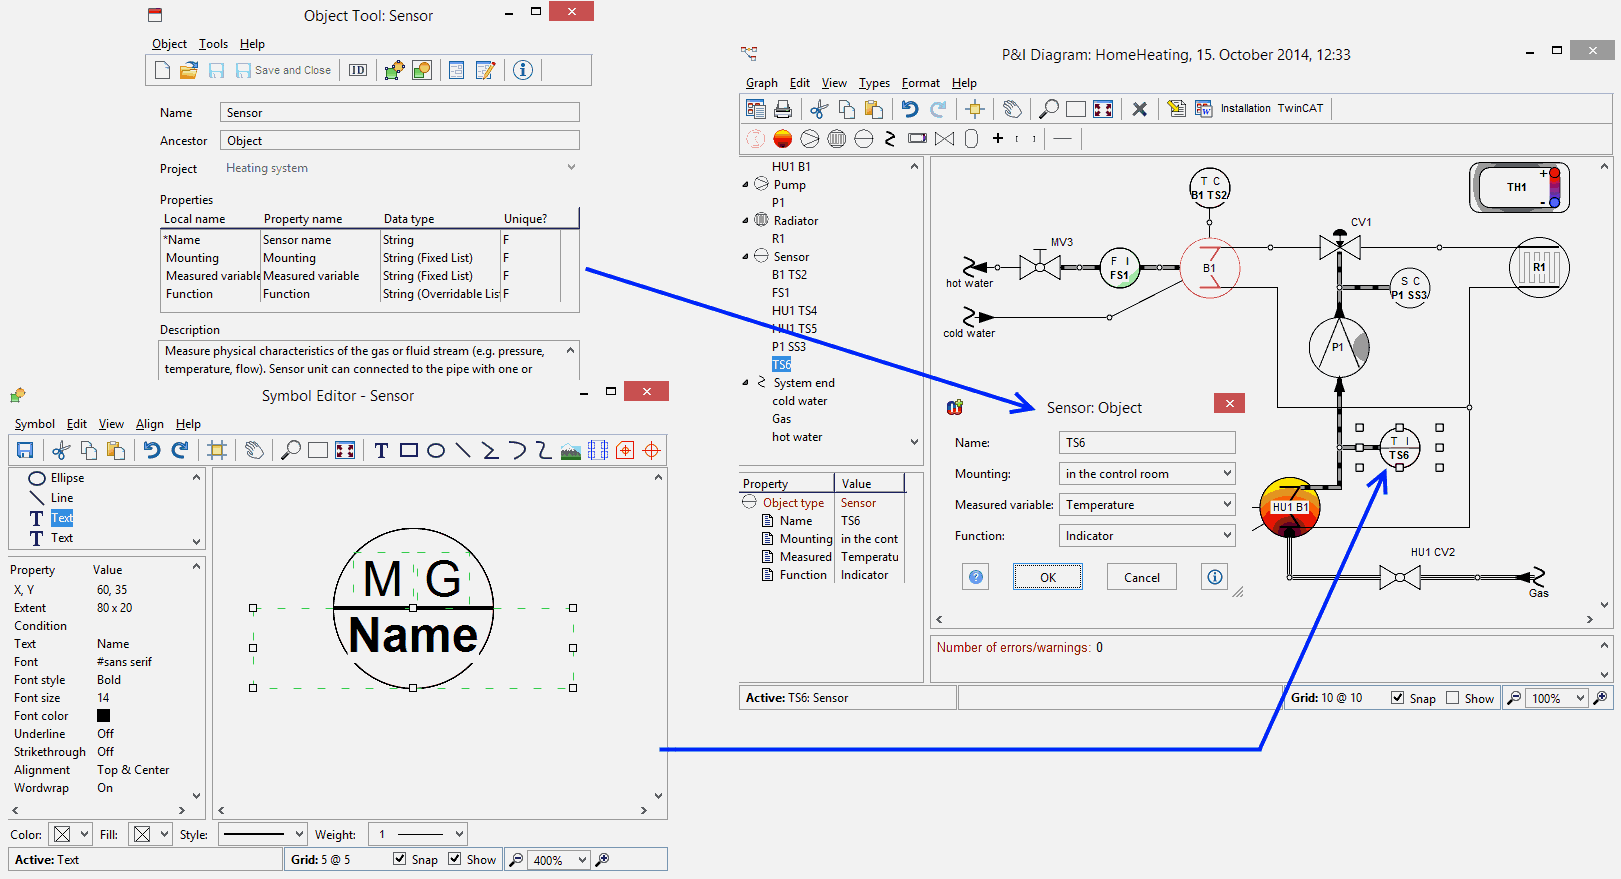Open the Mounting dropdown in Sensor dialog
The width and height of the screenshot is (1621, 879).
click(x=1227, y=474)
